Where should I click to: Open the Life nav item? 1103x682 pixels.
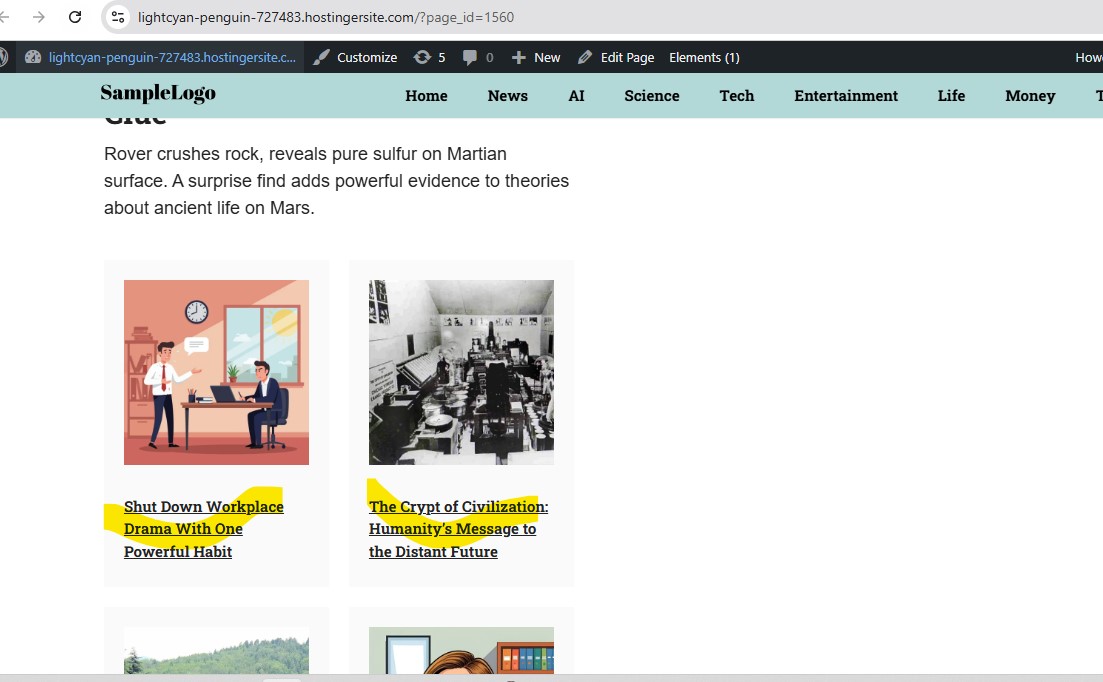tap(951, 96)
